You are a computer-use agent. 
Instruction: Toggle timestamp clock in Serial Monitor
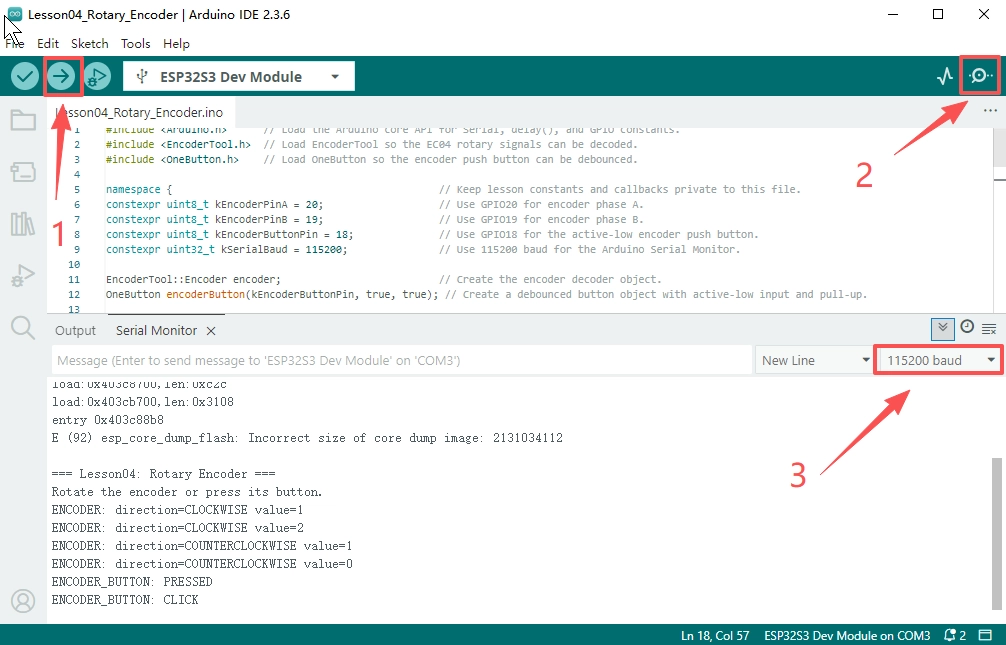[x=967, y=327]
